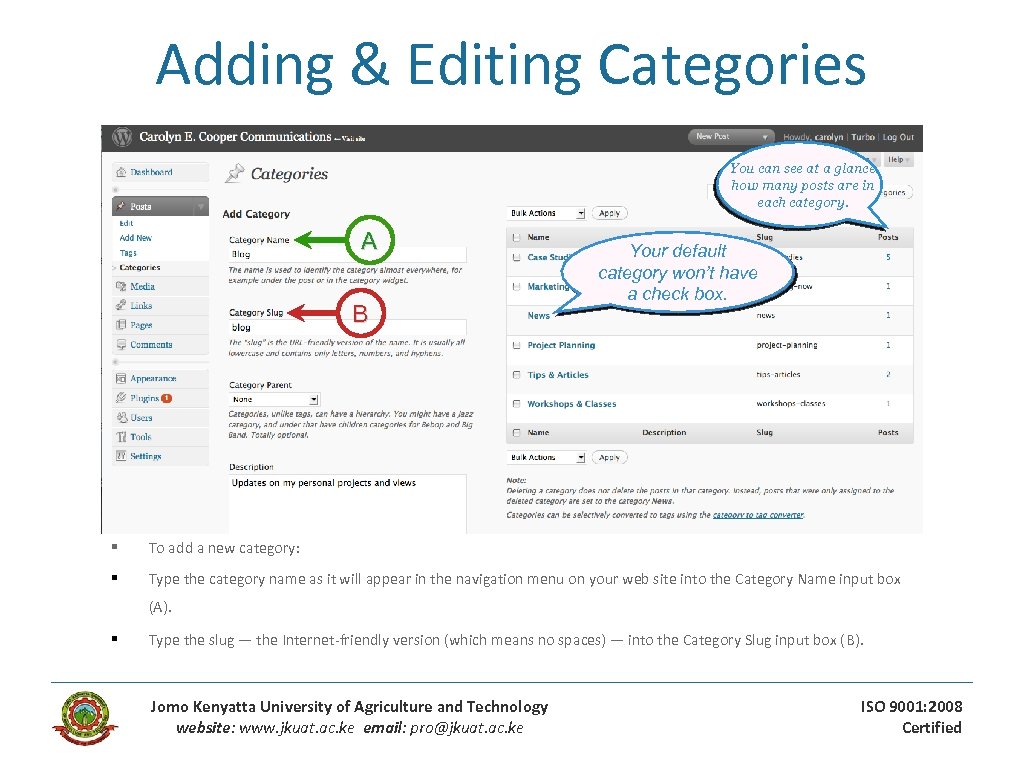Open the Category Parent dropdown
The height and width of the screenshot is (768, 1024).
click(x=273, y=398)
